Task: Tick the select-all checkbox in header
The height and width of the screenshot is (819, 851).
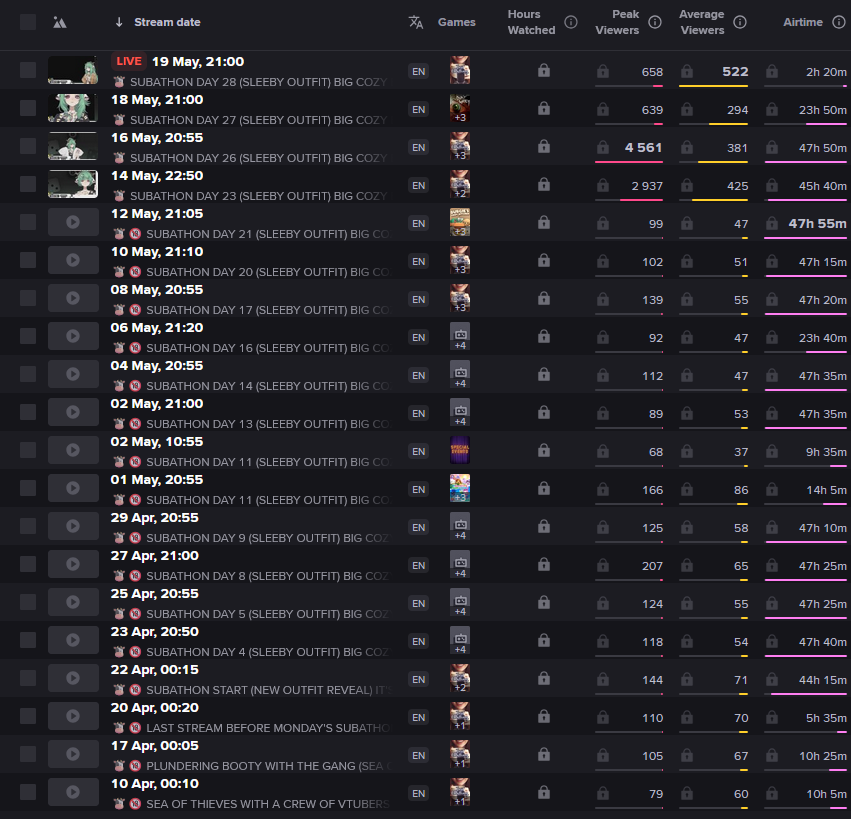Action: coord(28,22)
